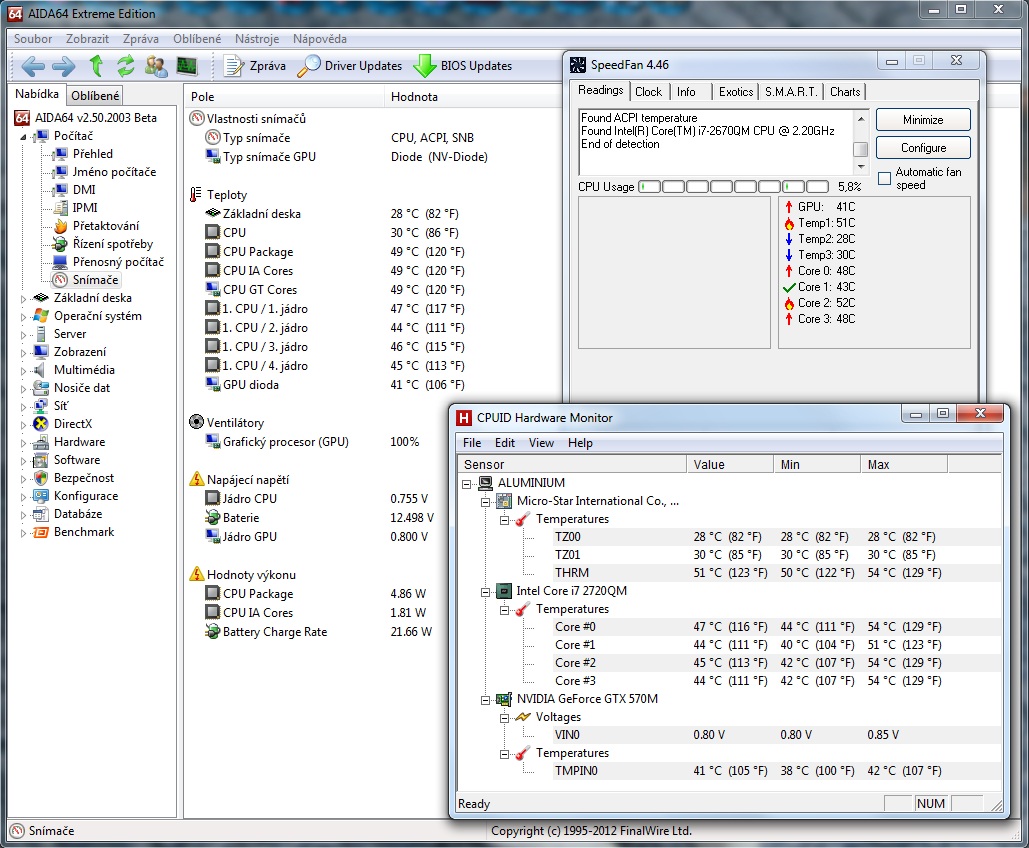The width and height of the screenshot is (1029, 848).
Task: Open the Zpráva report toolbar button
Action: tap(255, 66)
